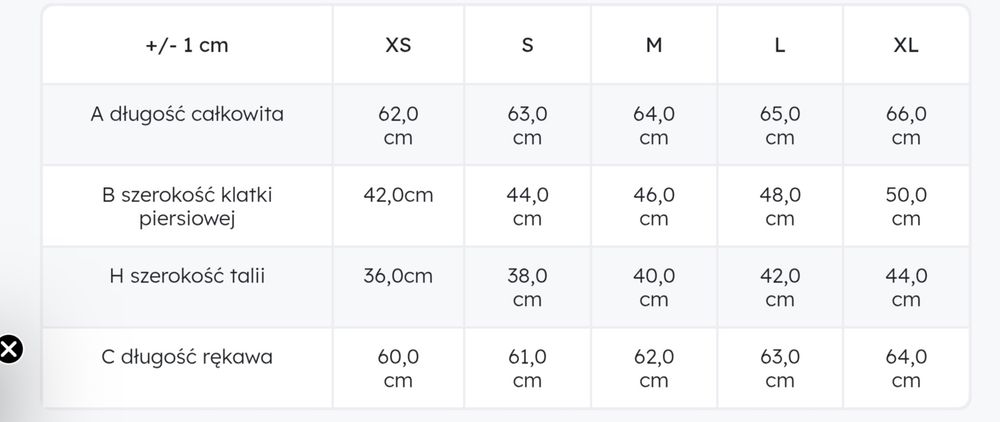Click the A długość całkowita row label
Viewport: 1000px width, 422px height.
[187, 114]
